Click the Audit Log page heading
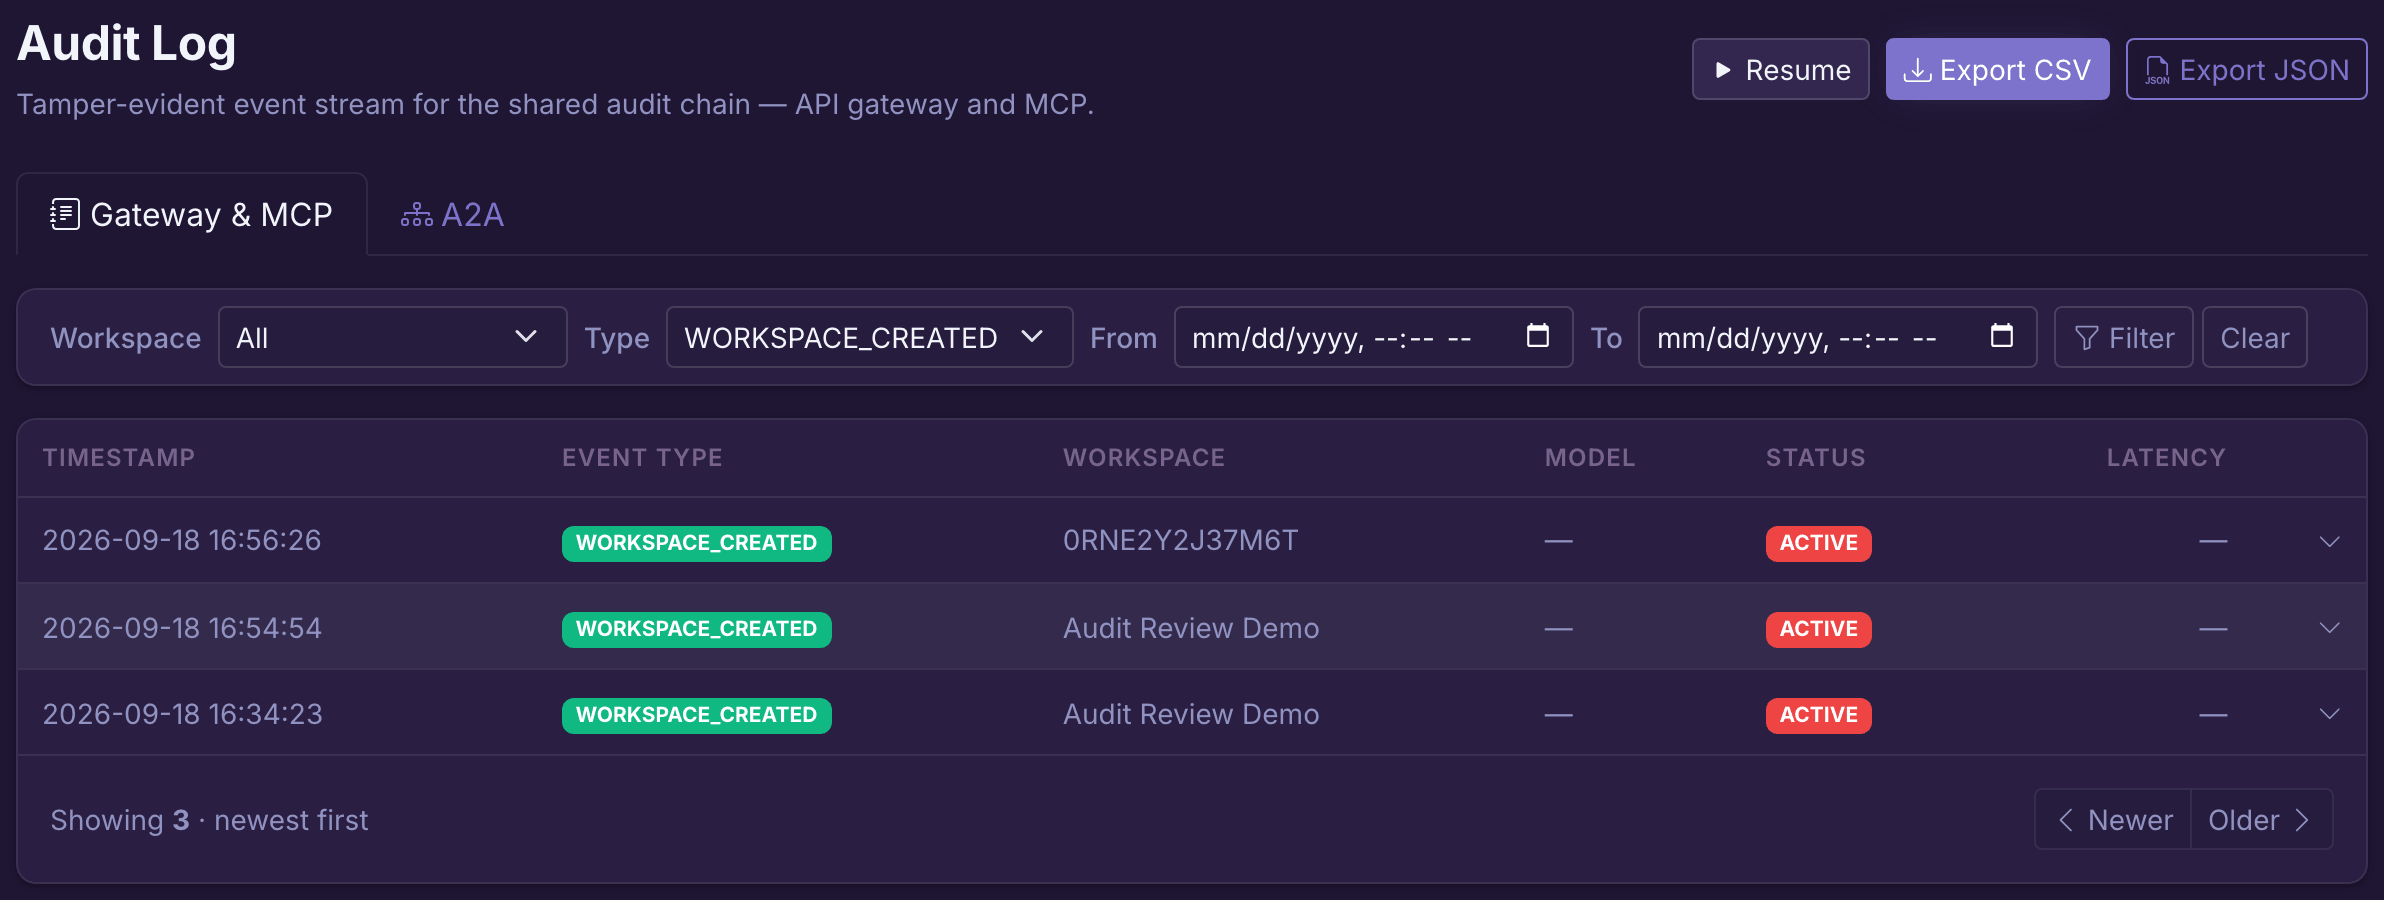The height and width of the screenshot is (900, 2384). [127, 44]
